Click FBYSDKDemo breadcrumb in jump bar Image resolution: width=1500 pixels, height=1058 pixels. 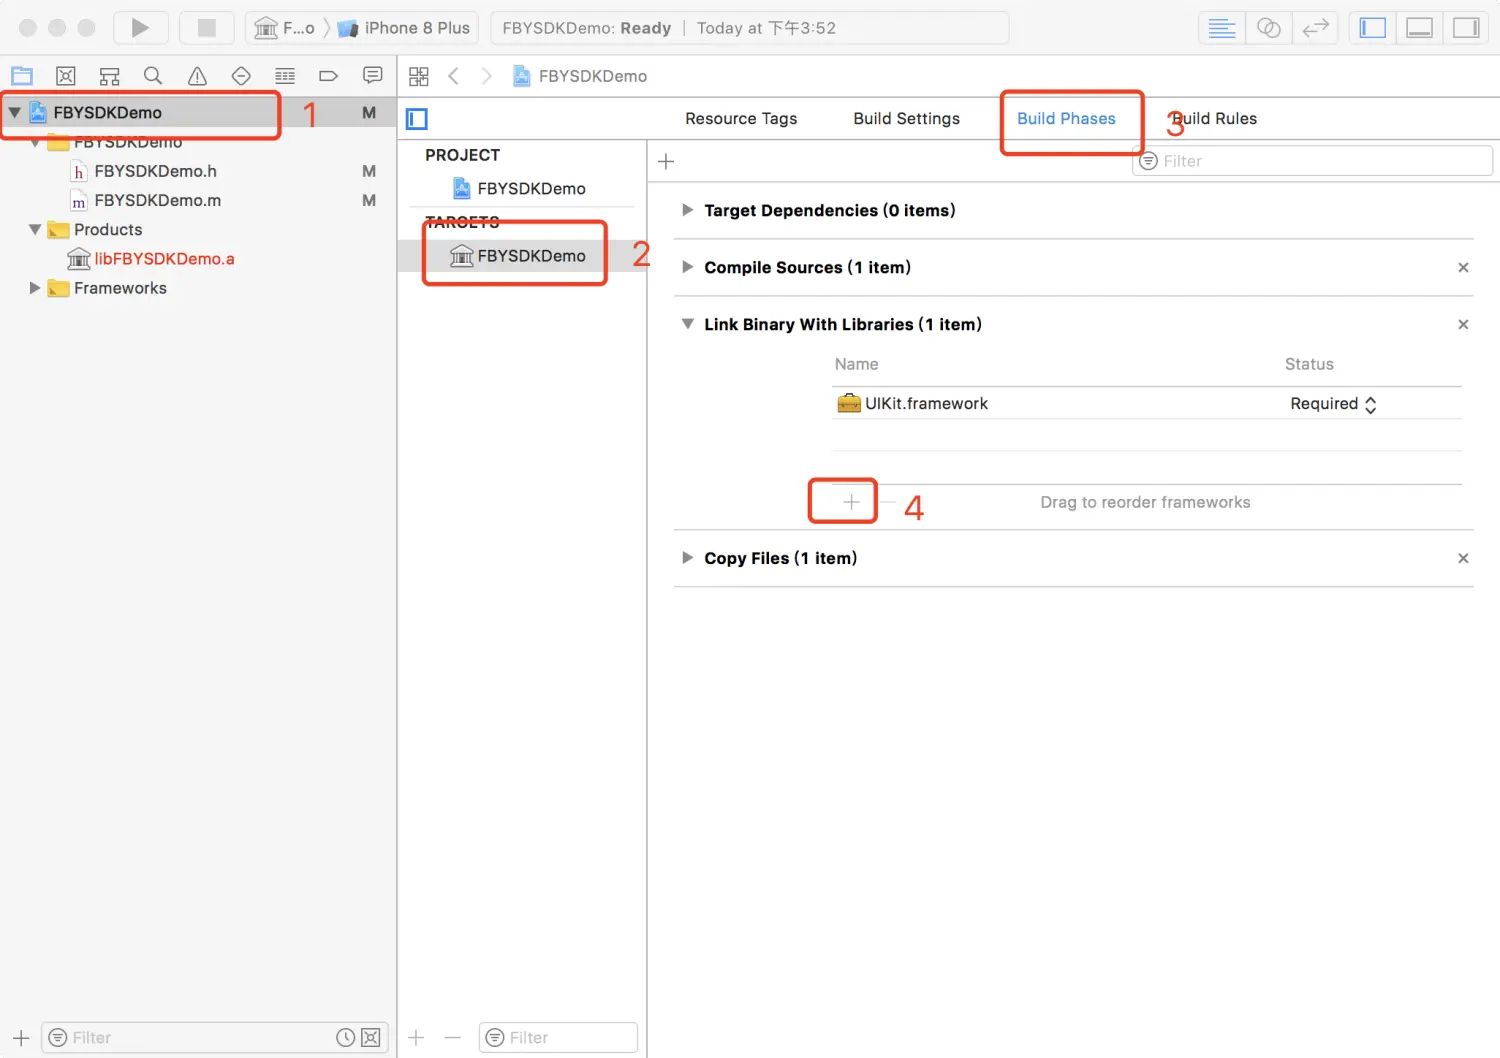coord(580,76)
